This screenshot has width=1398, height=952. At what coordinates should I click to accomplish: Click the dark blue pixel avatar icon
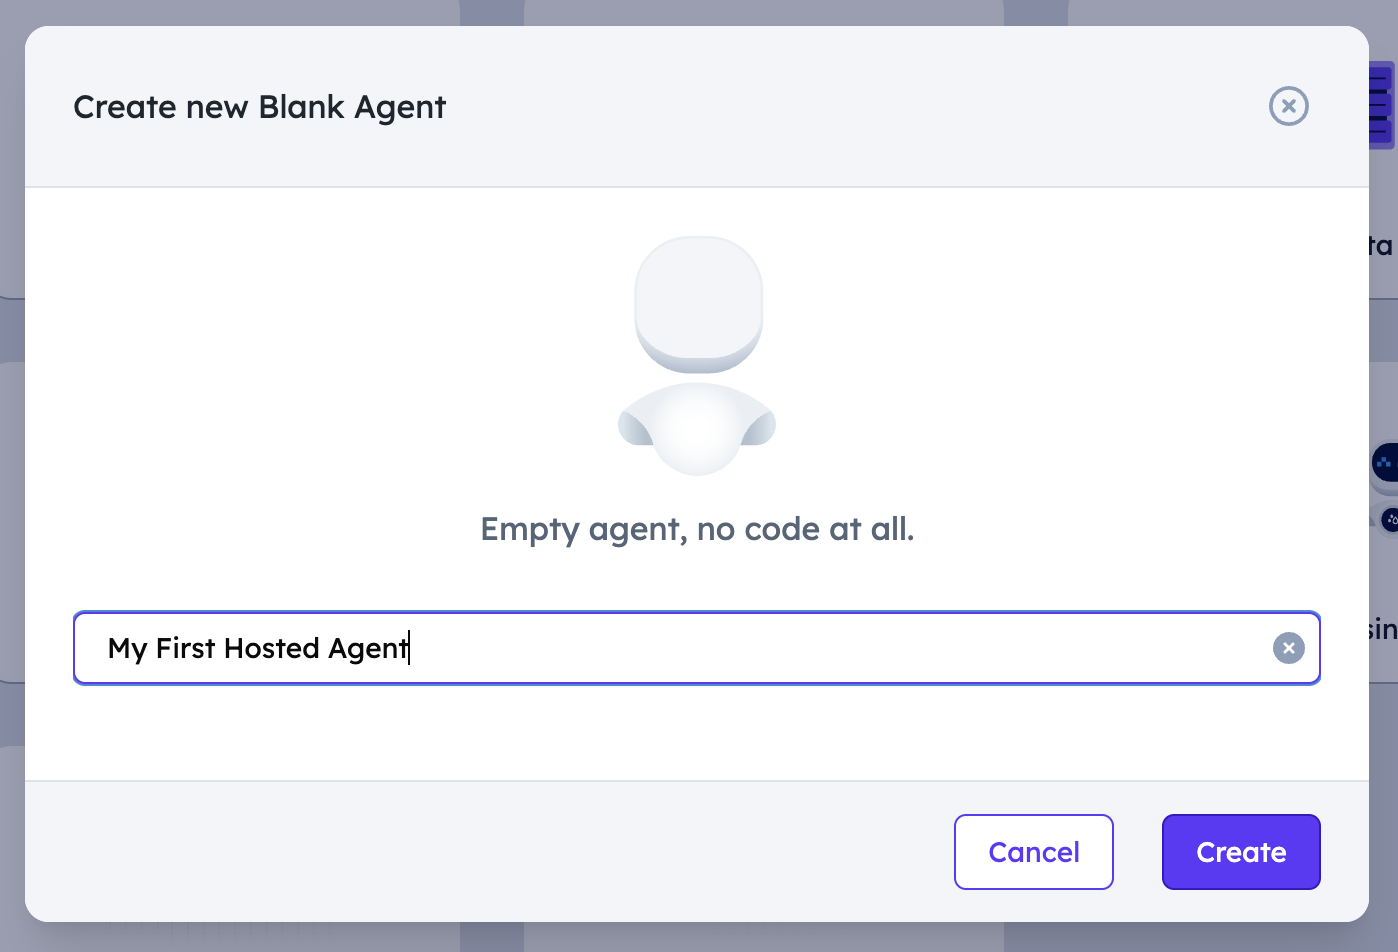pos(1384,463)
